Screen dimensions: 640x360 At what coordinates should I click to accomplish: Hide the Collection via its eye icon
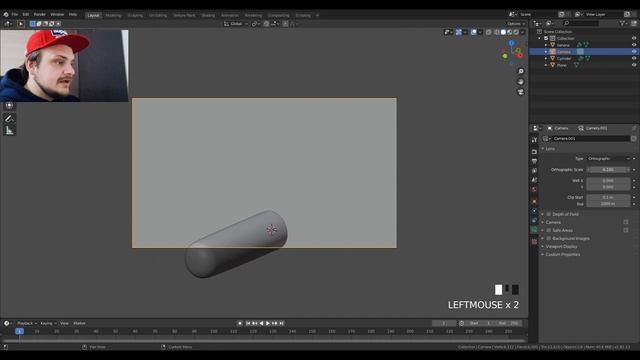[634, 38]
